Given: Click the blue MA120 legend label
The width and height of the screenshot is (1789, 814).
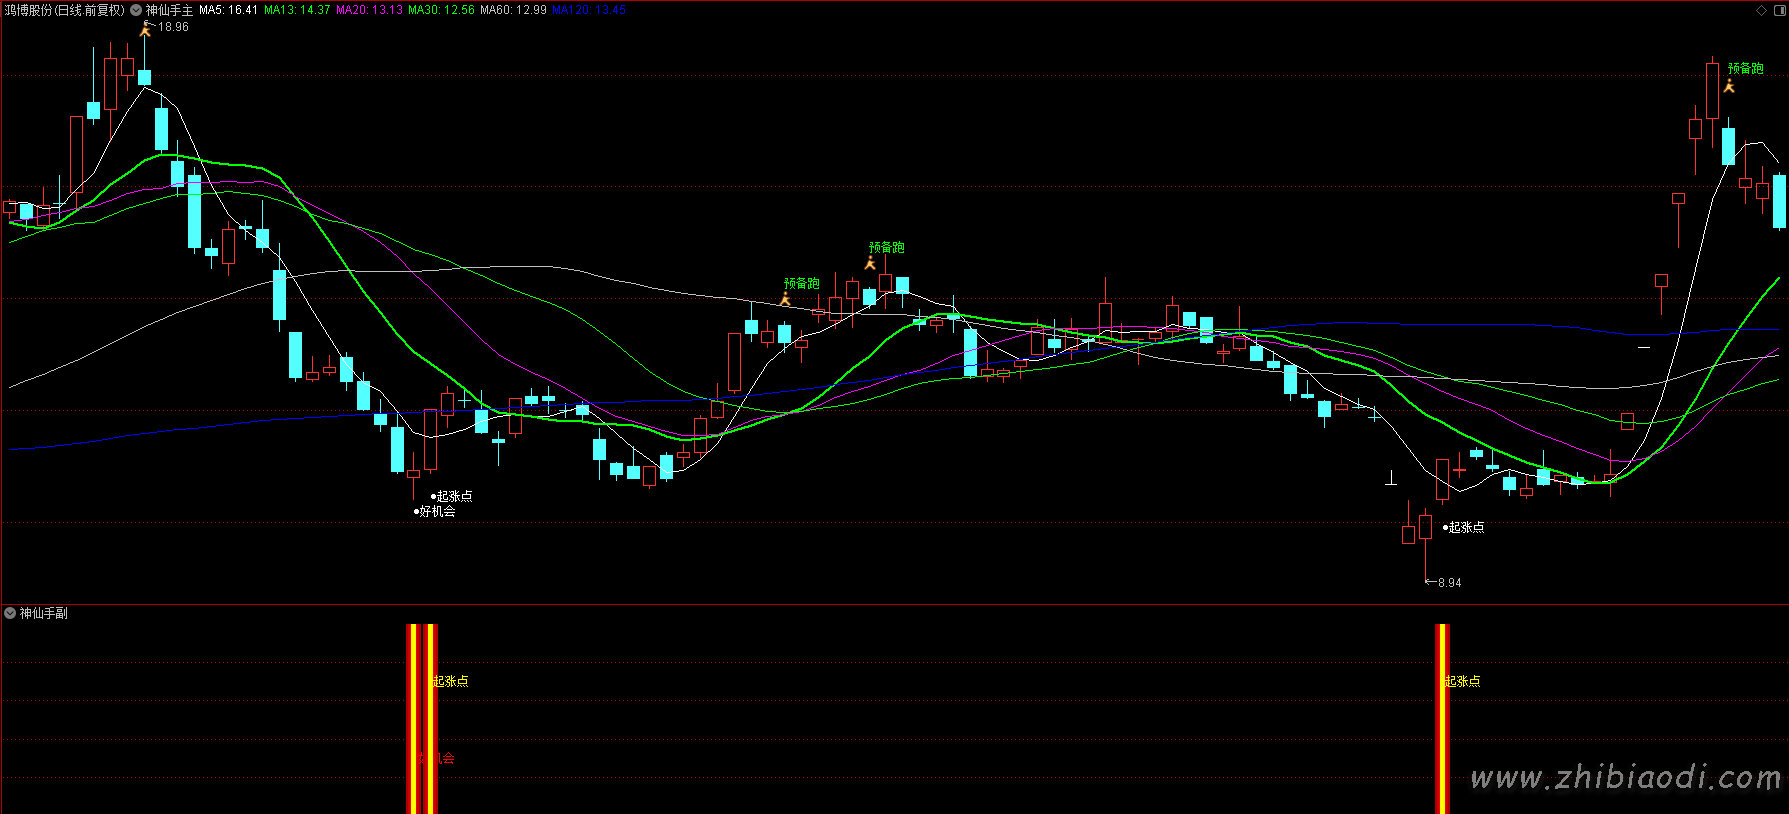Looking at the screenshot, I should click(589, 10).
